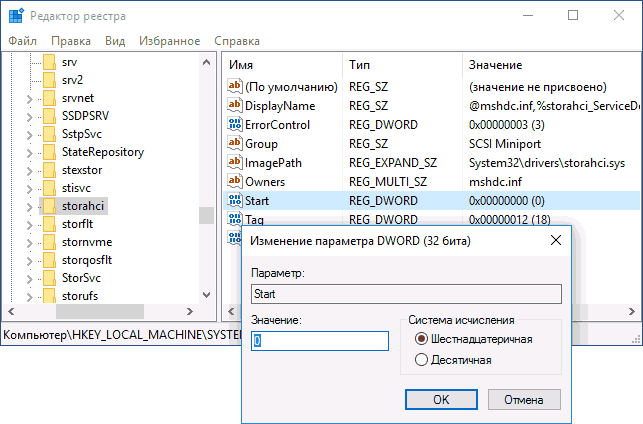Click the tree scroll down arrow
The image size is (643, 424).
[206, 295]
